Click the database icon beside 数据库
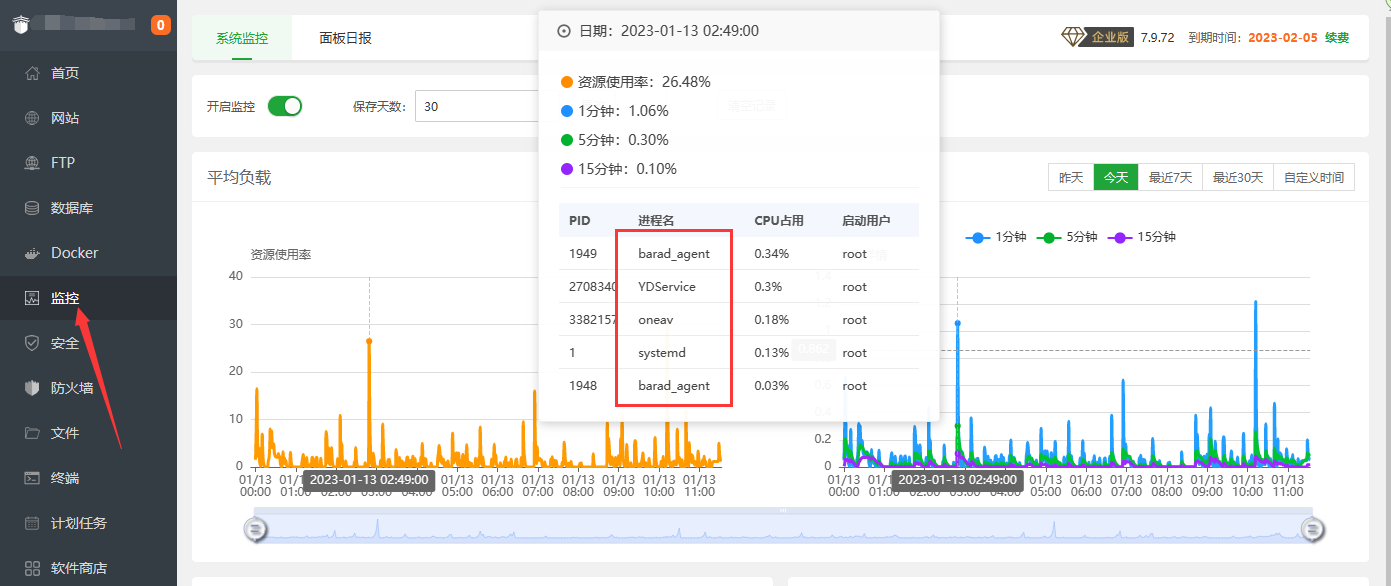Image resolution: width=1391 pixels, height=586 pixels. pos(32,208)
